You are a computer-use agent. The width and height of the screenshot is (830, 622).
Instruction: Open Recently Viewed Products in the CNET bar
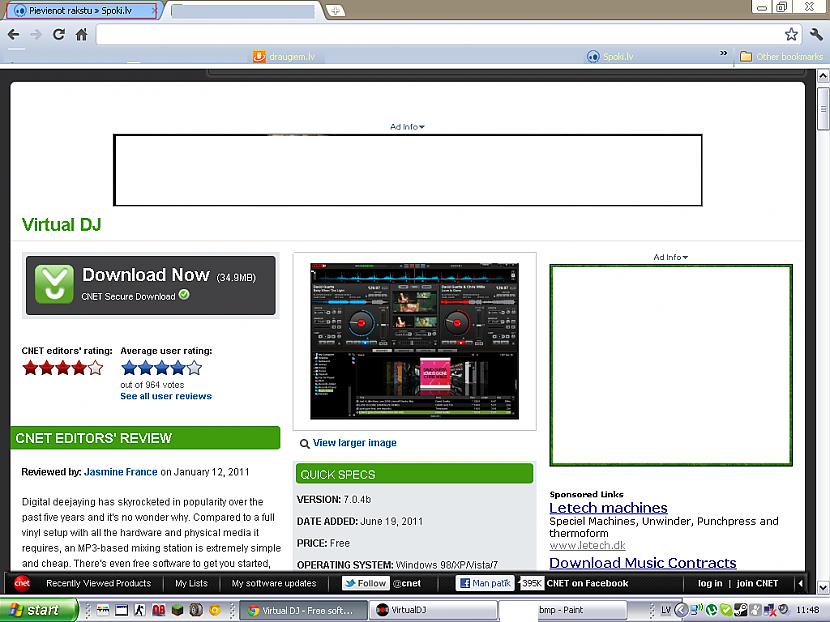tap(98, 583)
